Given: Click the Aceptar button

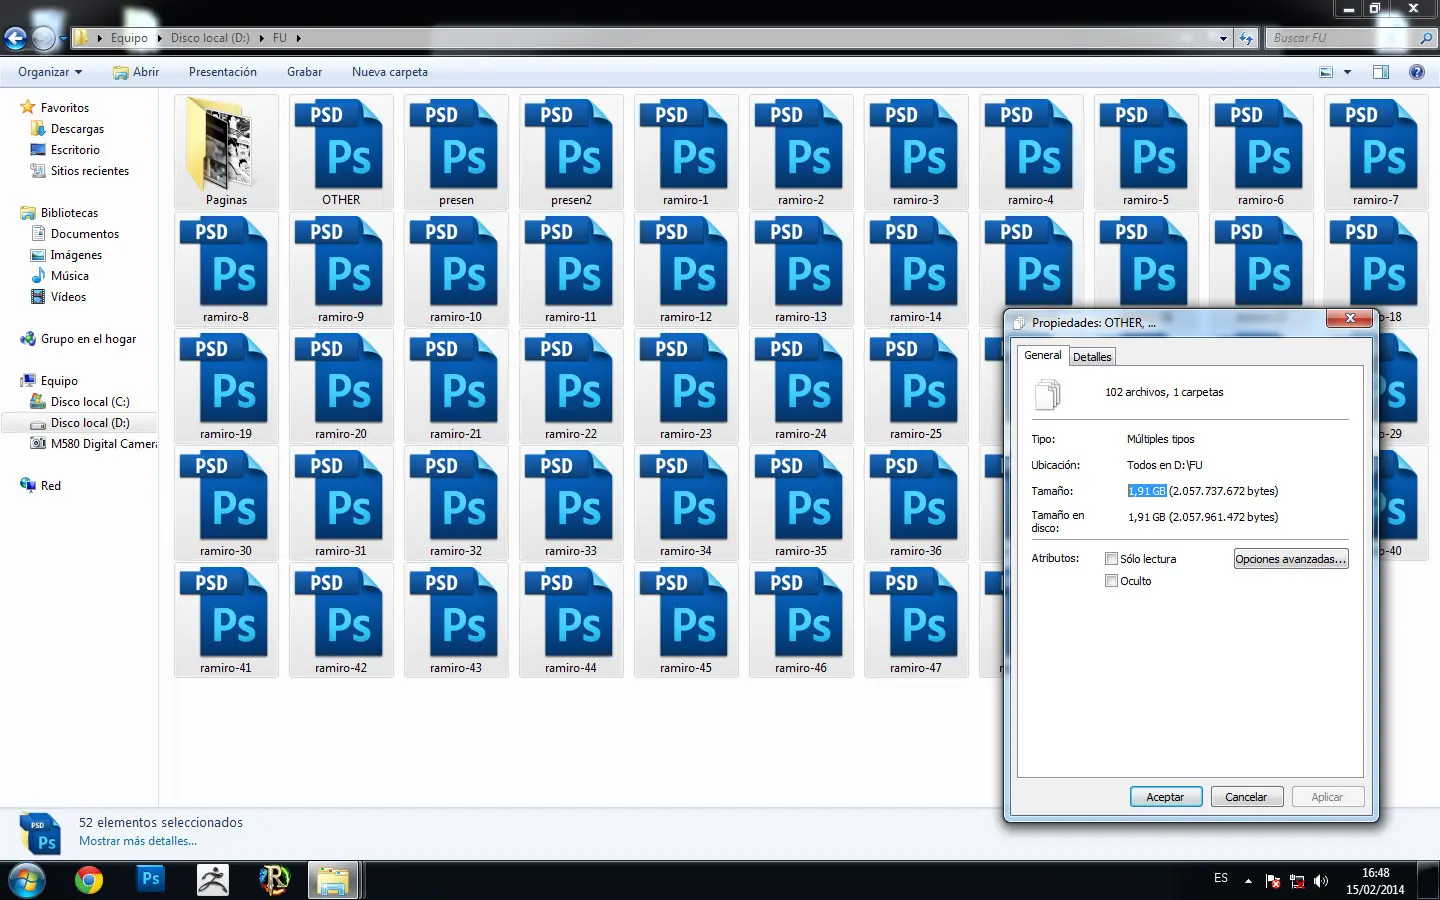Looking at the screenshot, I should (x=1165, y=797).
